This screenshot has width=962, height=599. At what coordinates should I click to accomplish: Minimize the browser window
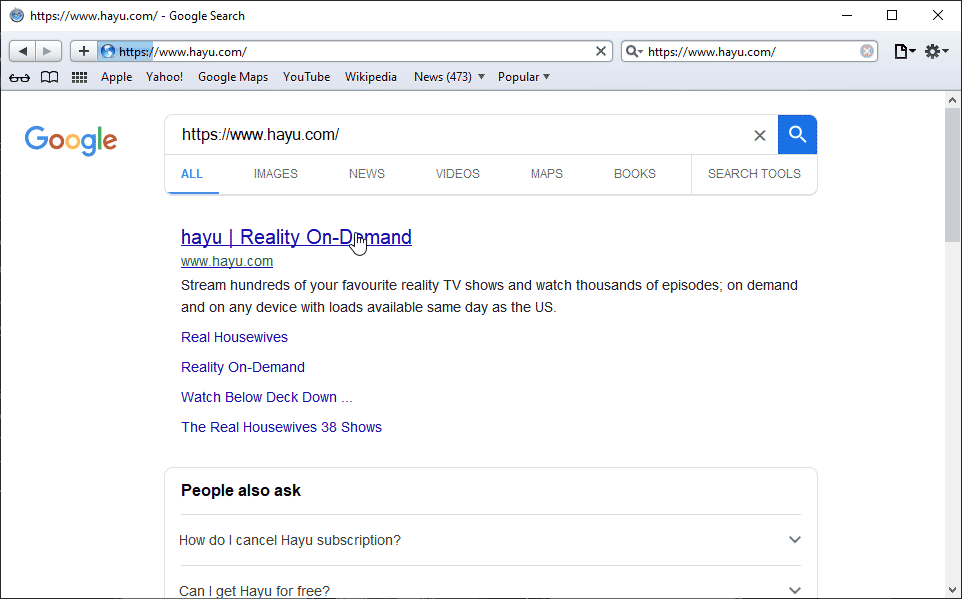pyautogui.click(x=847, y=15)
